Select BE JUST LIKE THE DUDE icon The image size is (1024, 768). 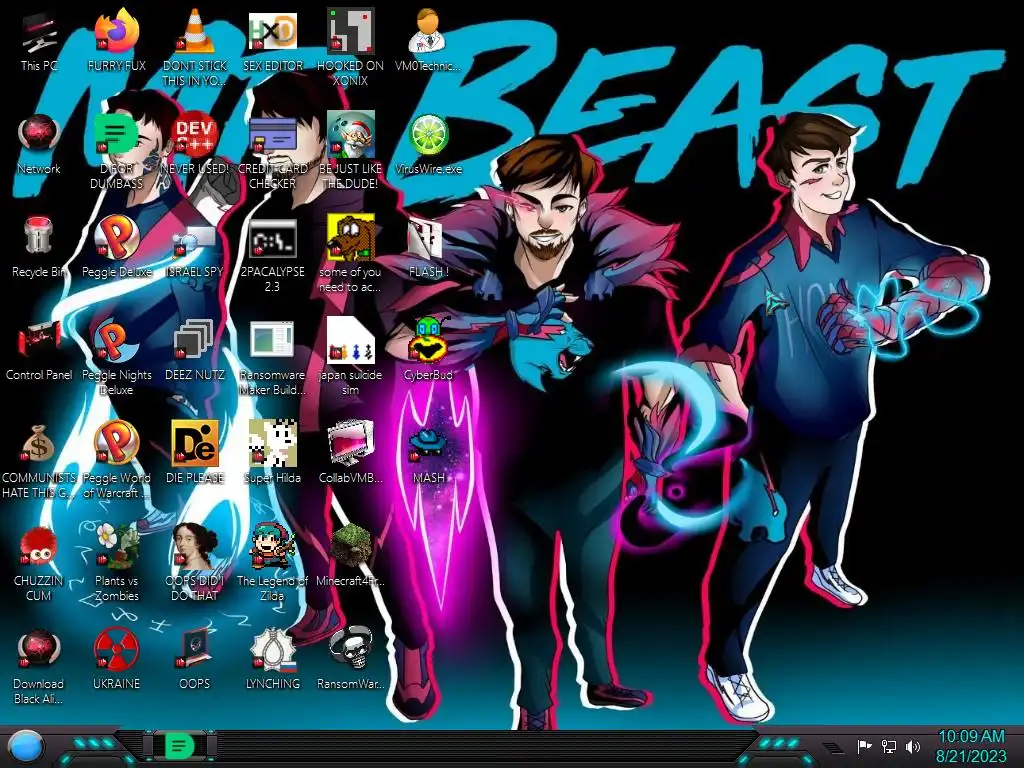351,135
